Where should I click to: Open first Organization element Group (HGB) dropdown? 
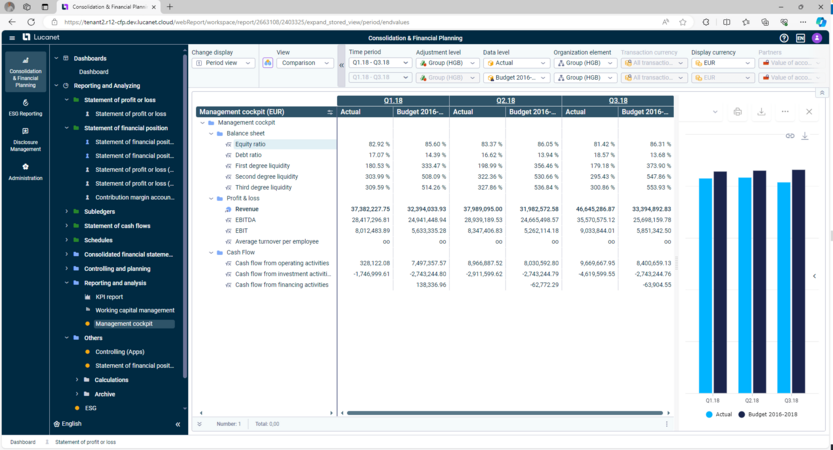[585, 63]
